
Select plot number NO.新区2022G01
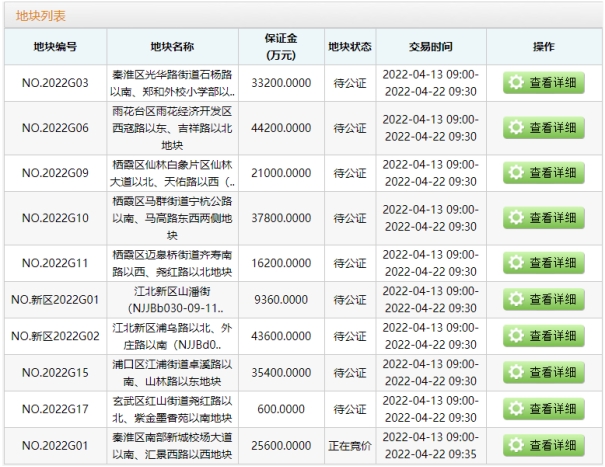coord(55,299)
